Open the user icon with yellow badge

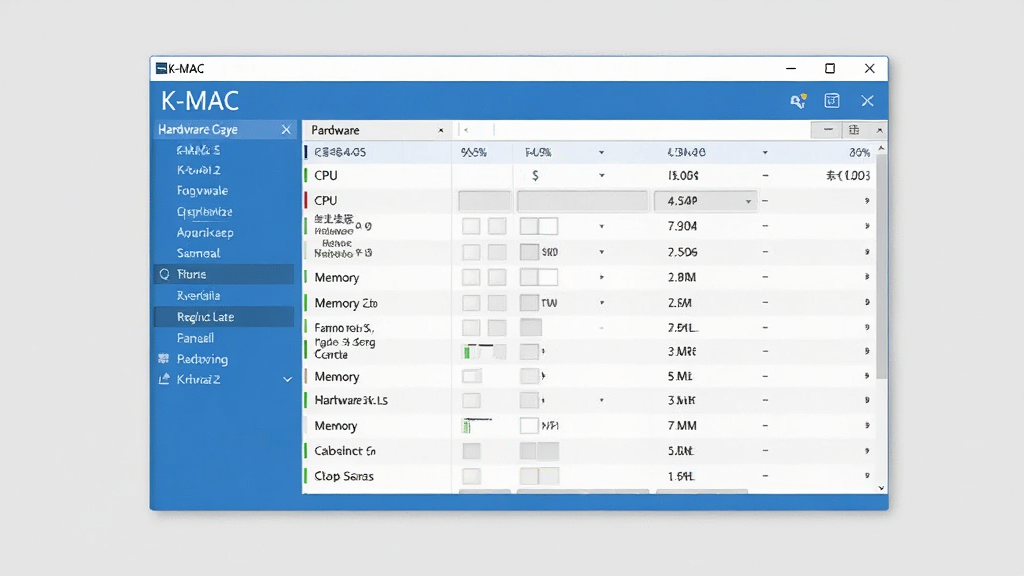click(x=798, y=101)
